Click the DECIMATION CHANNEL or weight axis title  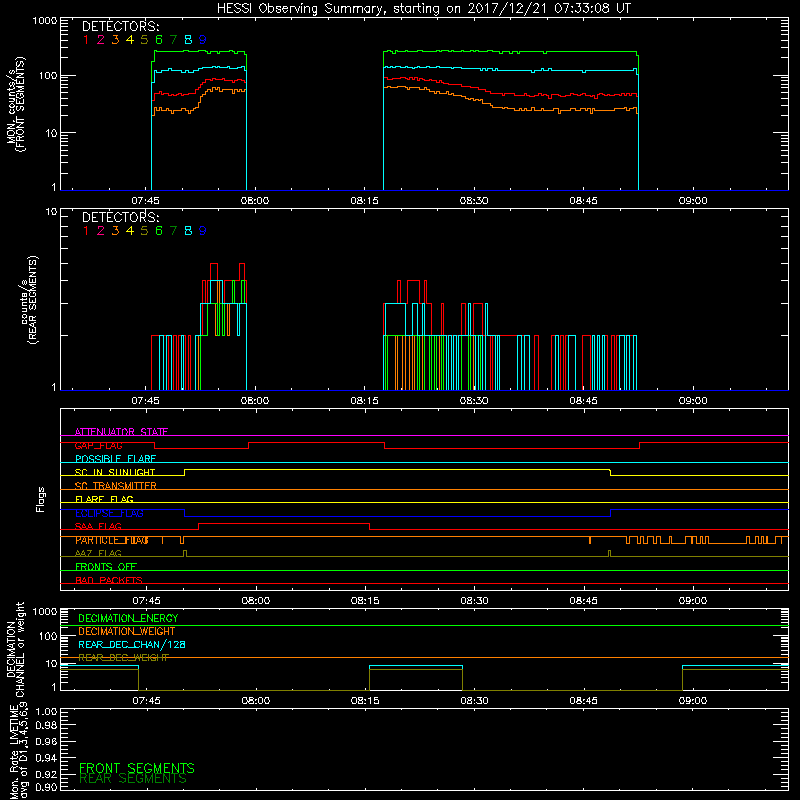pyautogui.click(x=15, y=649)
